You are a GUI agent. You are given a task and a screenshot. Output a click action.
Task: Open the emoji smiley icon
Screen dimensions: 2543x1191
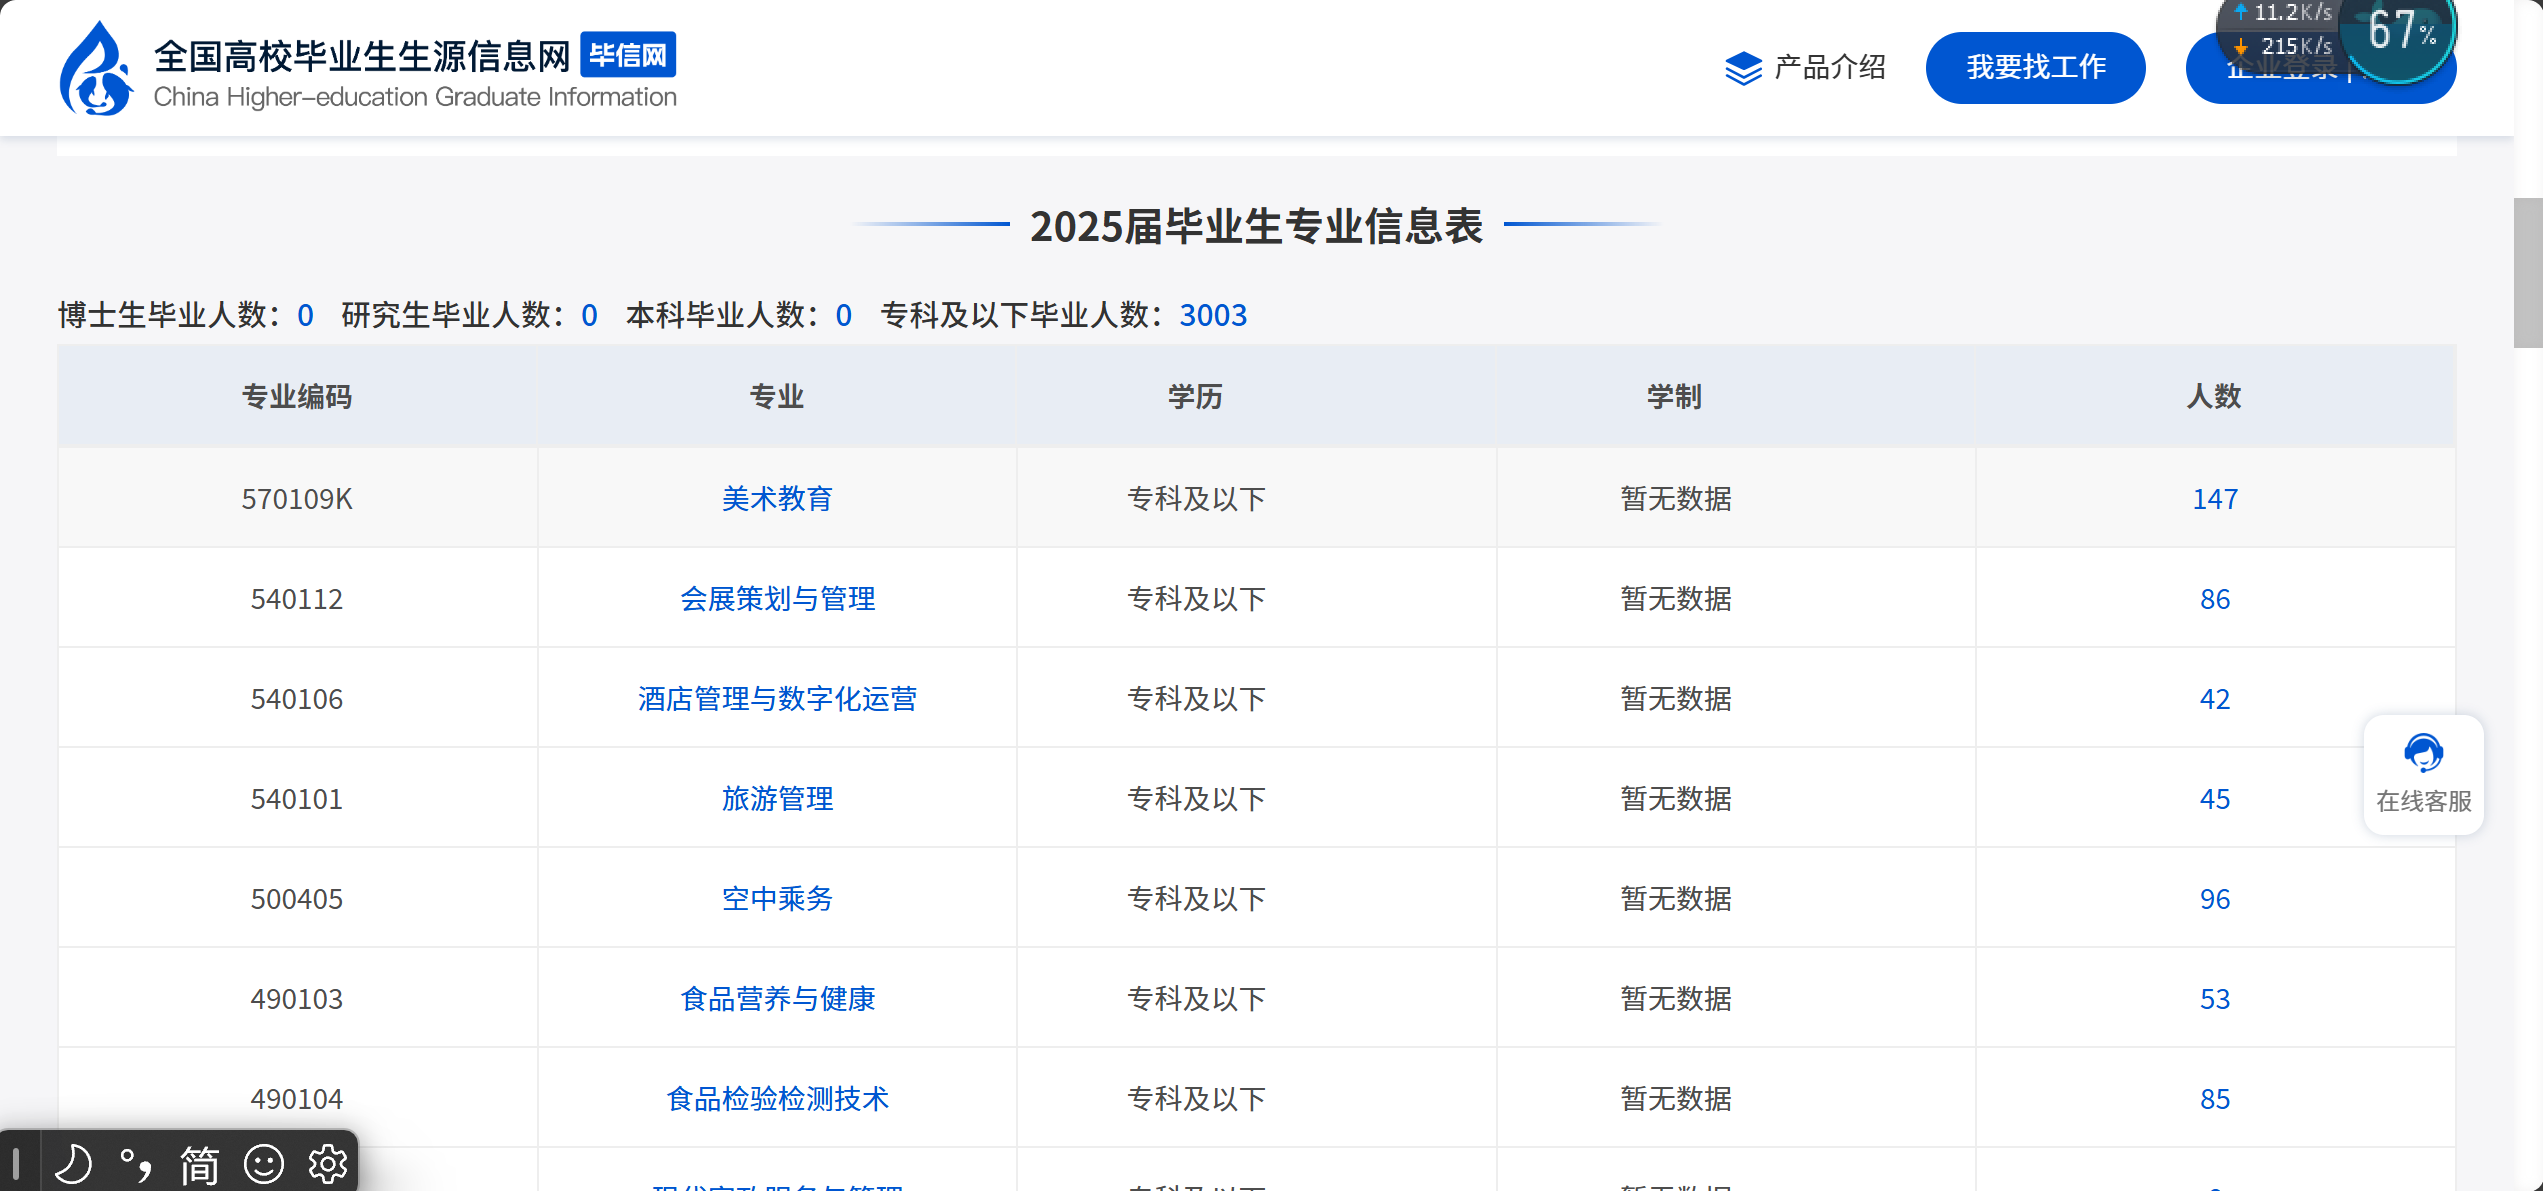(x=264, y=1164)
